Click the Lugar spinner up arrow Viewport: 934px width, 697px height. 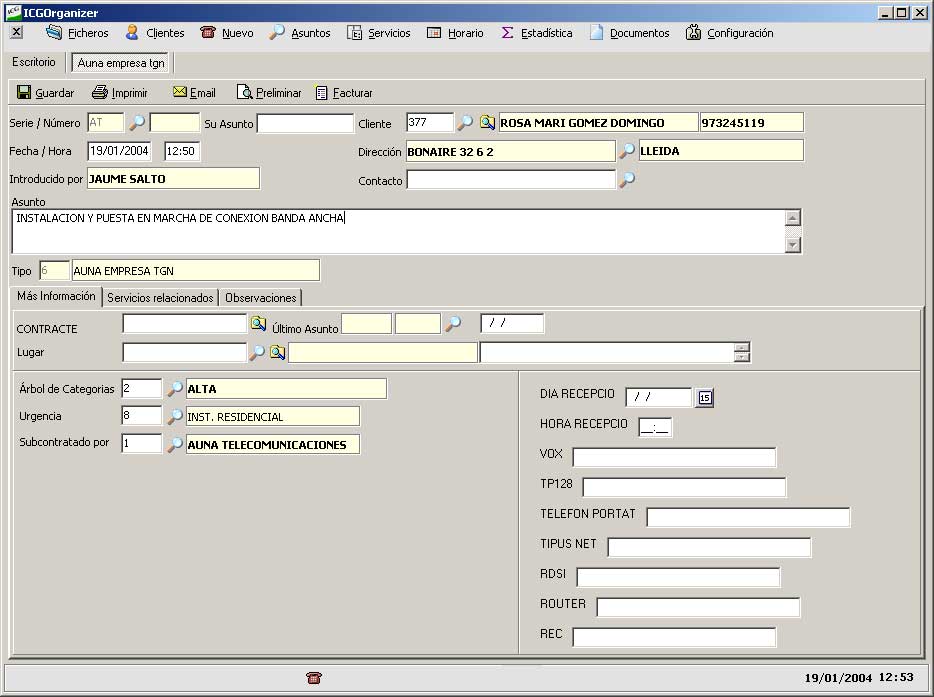pos(741,347)
